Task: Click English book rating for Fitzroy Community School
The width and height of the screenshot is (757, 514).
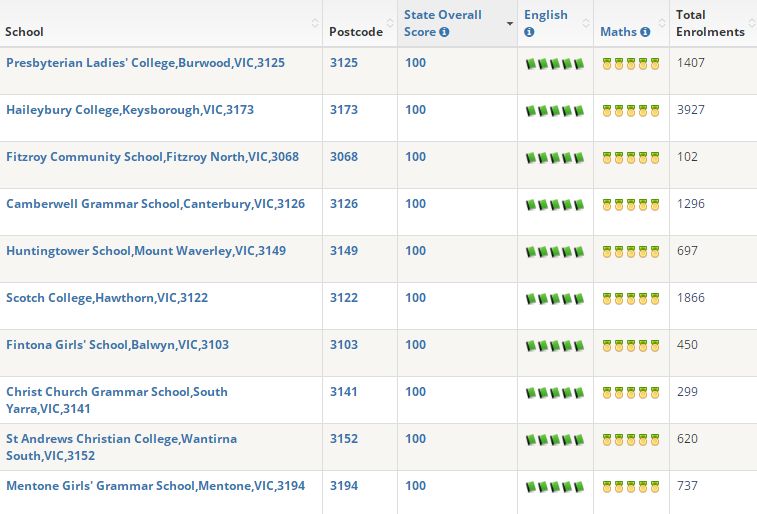Action: tap(555, 158)
